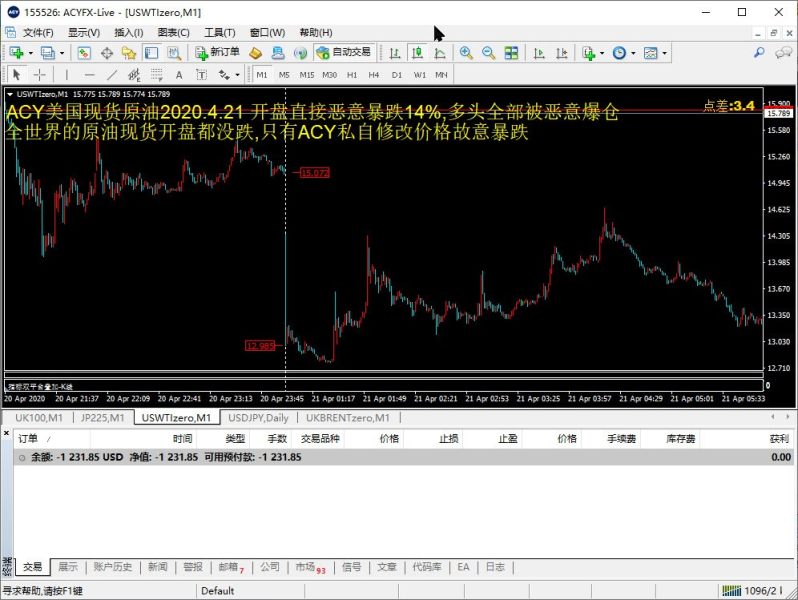Switch to the UKBRENTzero,M1 chart tab
This screenshot has width=798, height=600.
click(348, 418)
